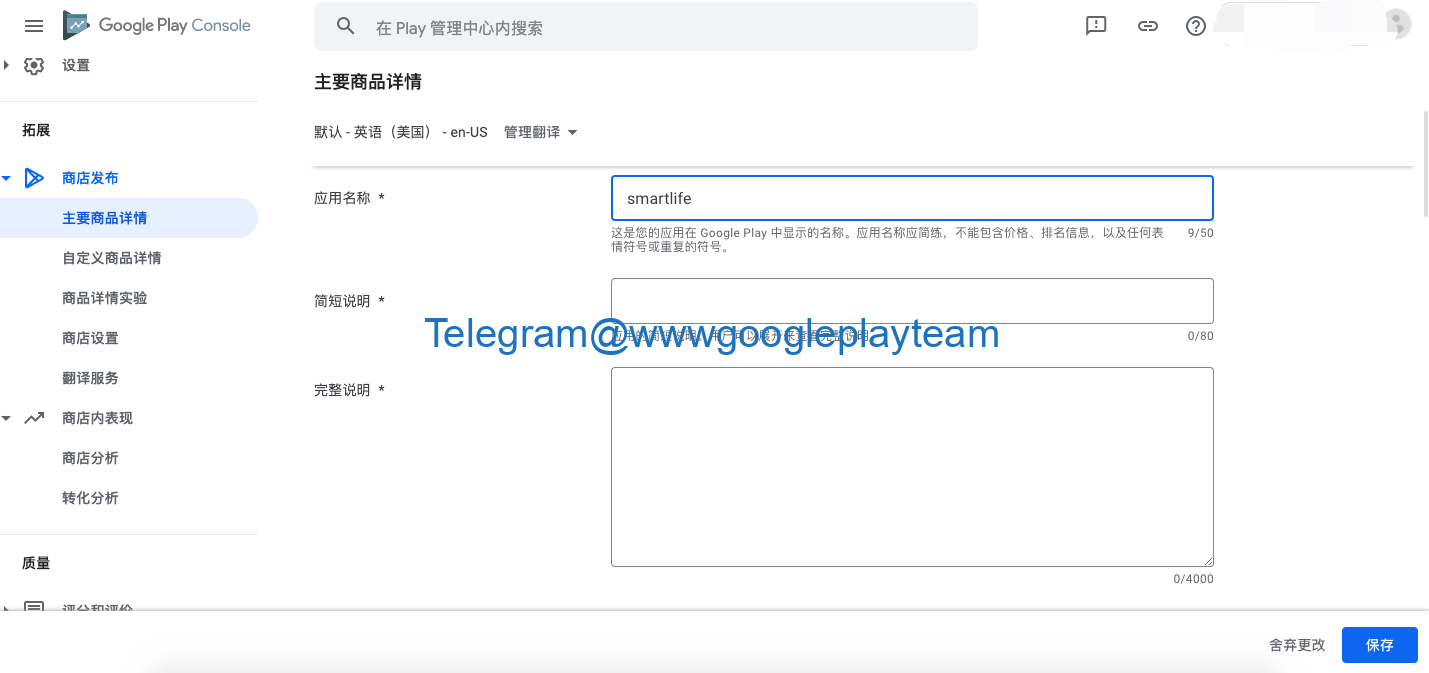Collapse the 商店发布 section arrow
This screenshot has height=673, width=1429.
point(6,178)
